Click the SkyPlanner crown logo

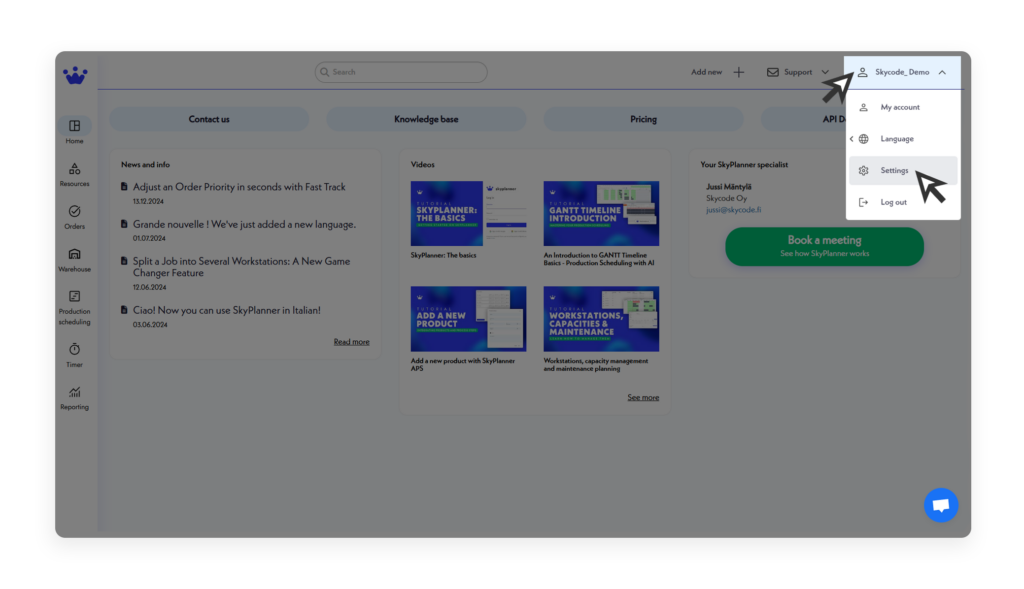(75, 74)
